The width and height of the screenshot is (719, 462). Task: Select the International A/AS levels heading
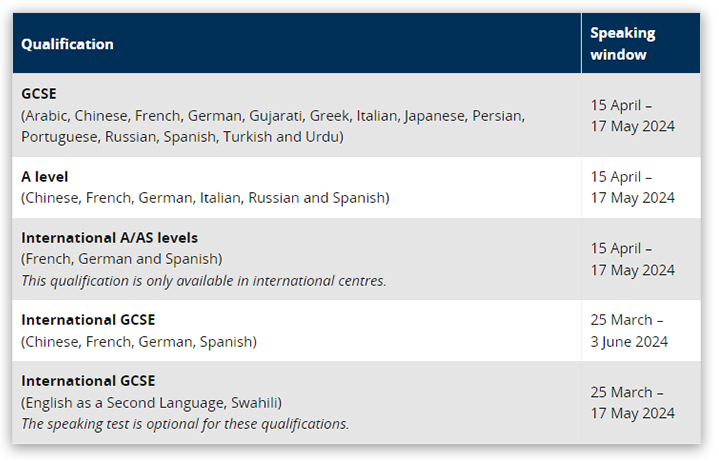point(110,238)
